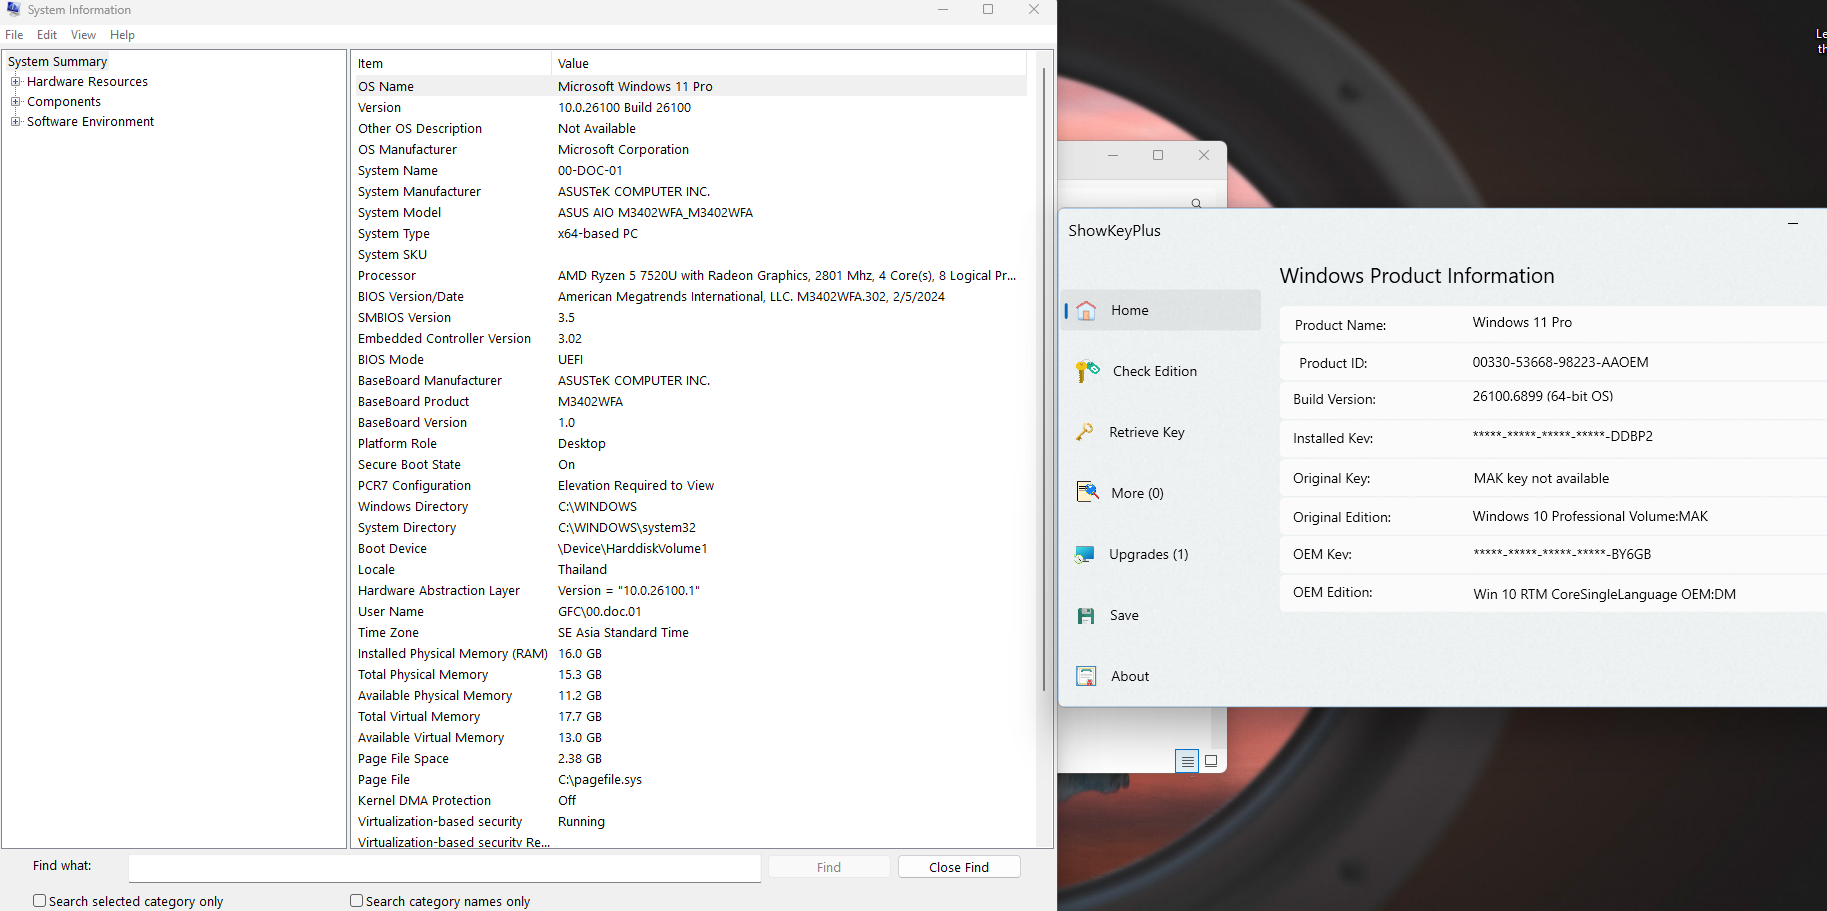The image size is (1827, 911).
Task: Open the View menu
Action: 83,35
